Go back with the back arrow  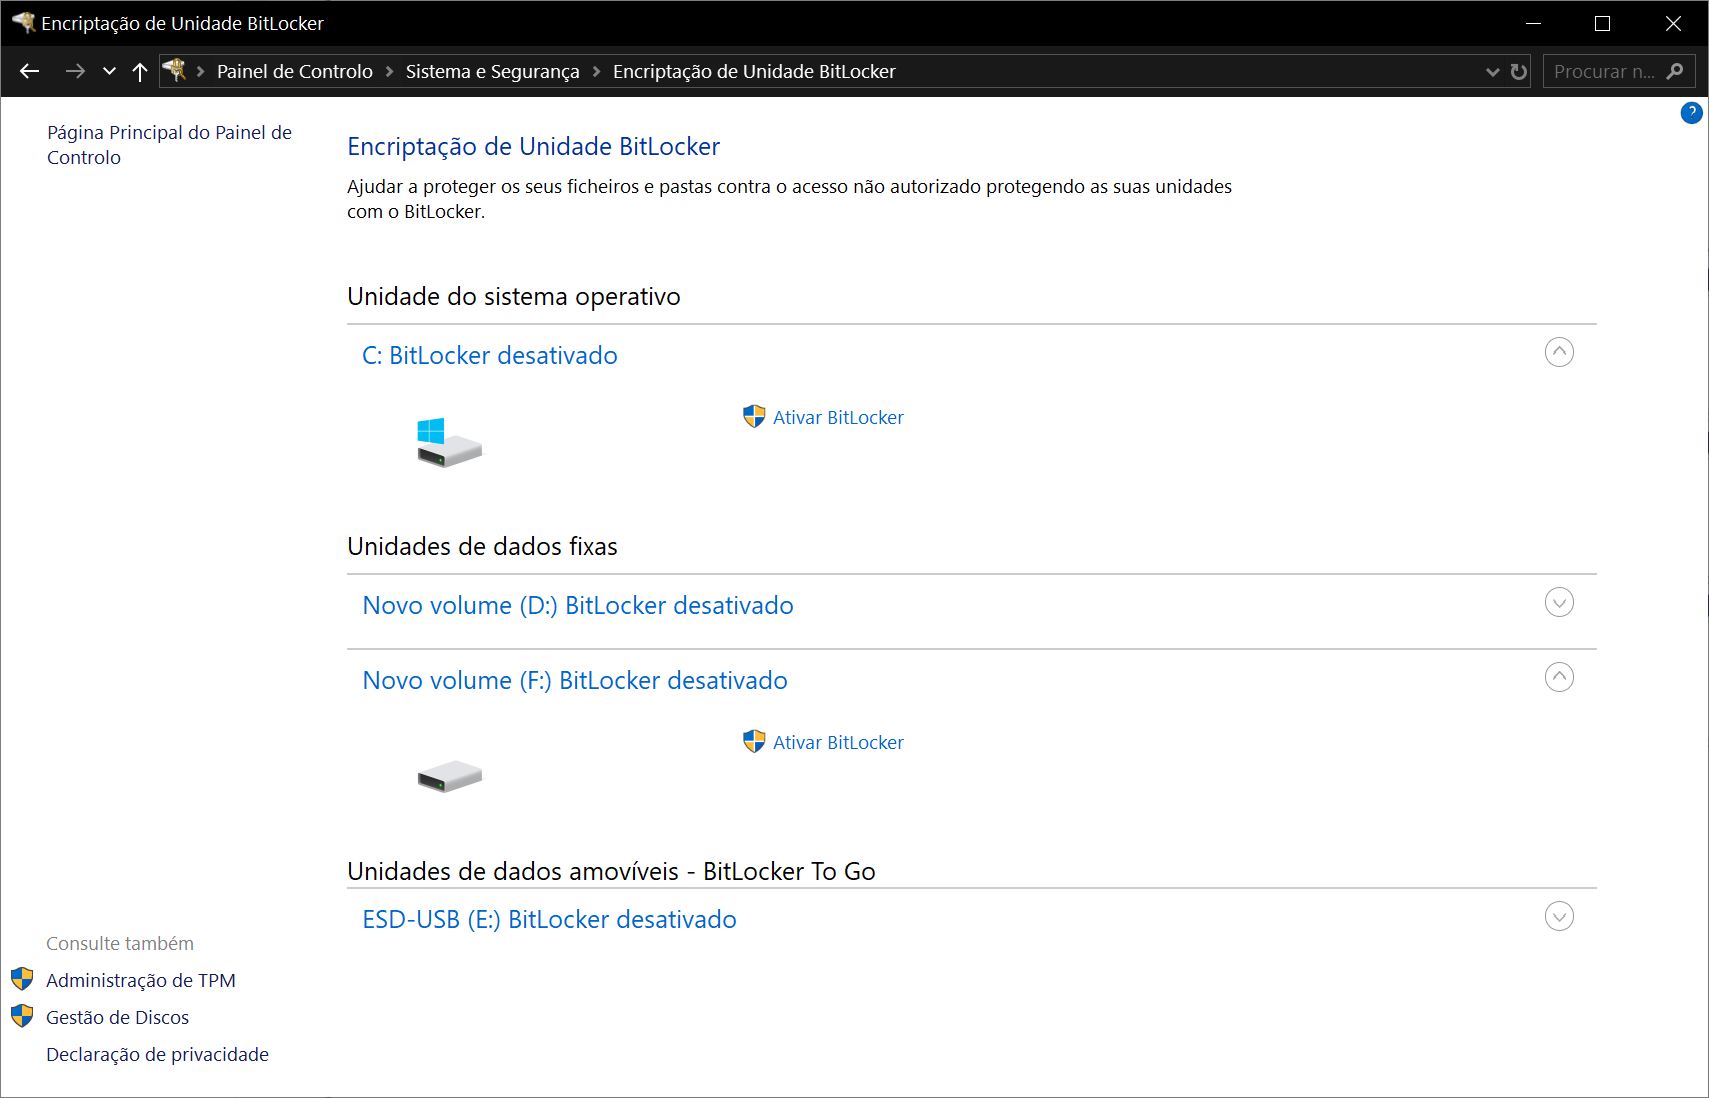click(x=30, y=71)
